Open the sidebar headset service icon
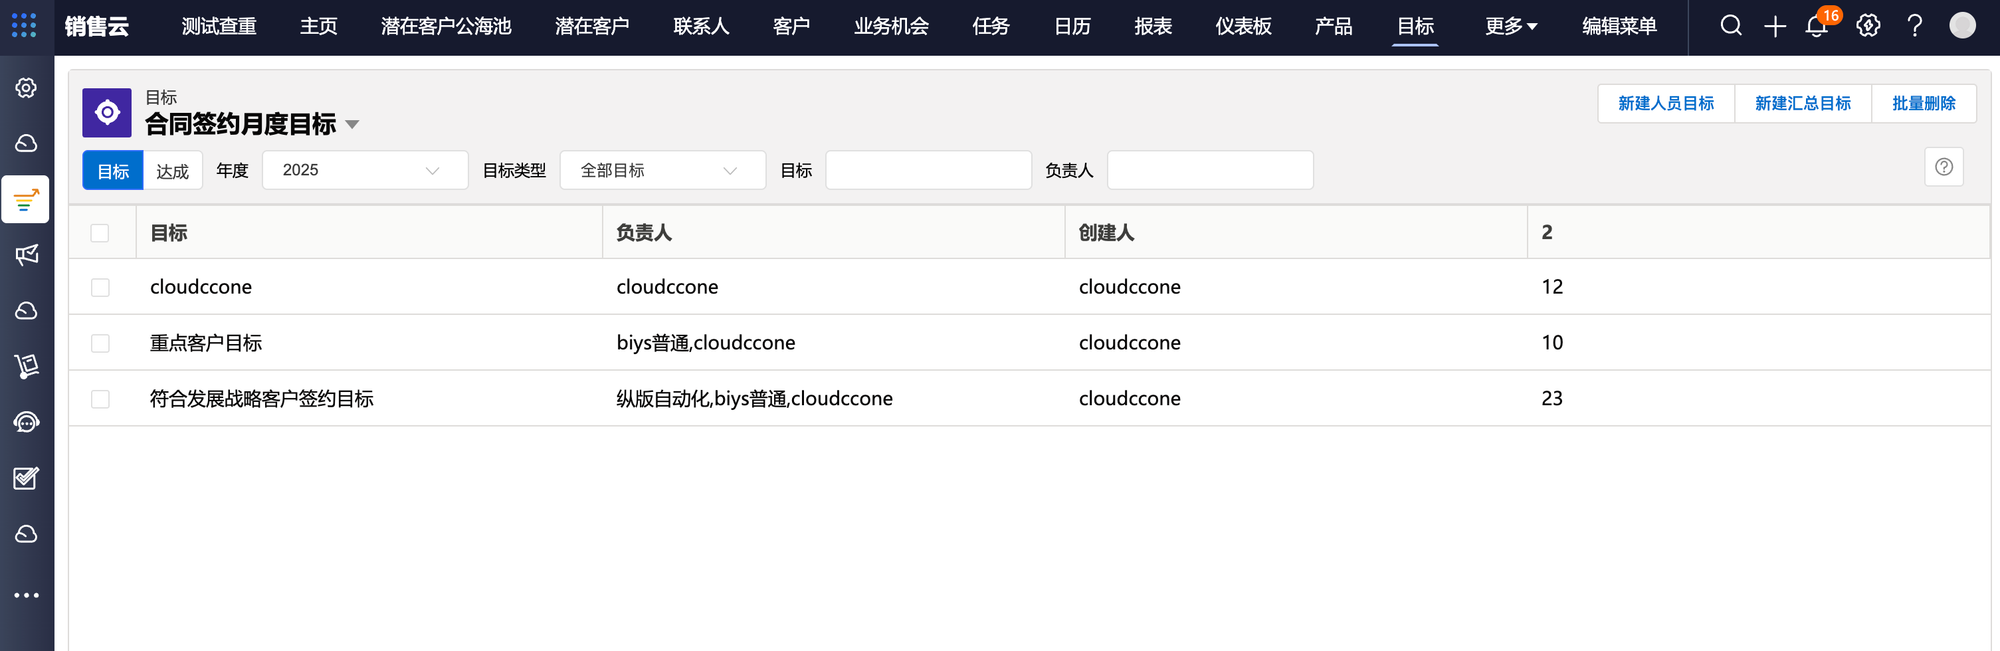Viewport: 2000px width, 651px height. click(x=27, y=422)
